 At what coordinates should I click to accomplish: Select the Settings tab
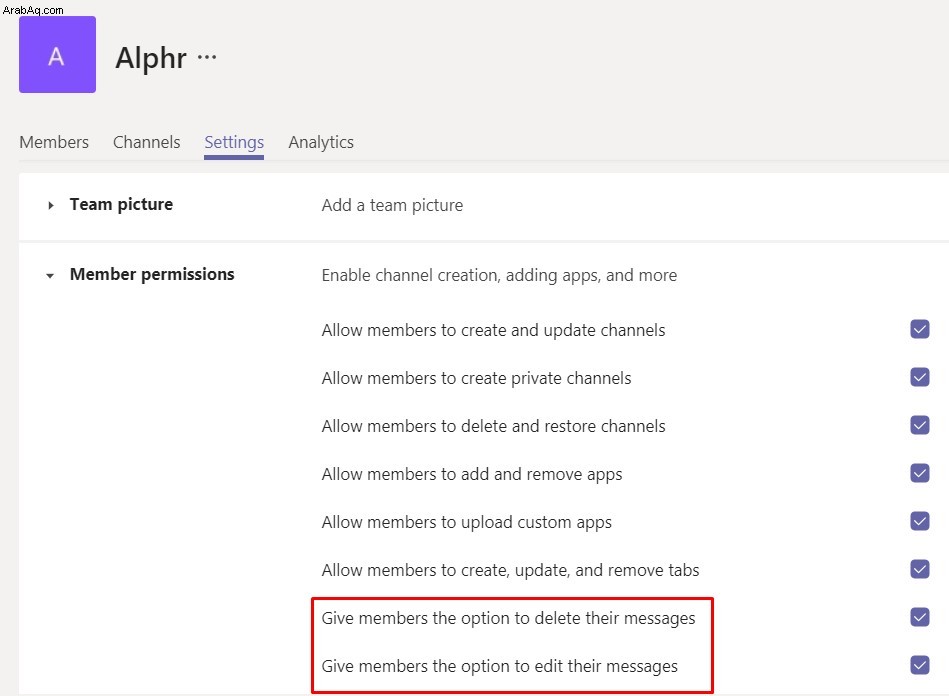point(234,142)
